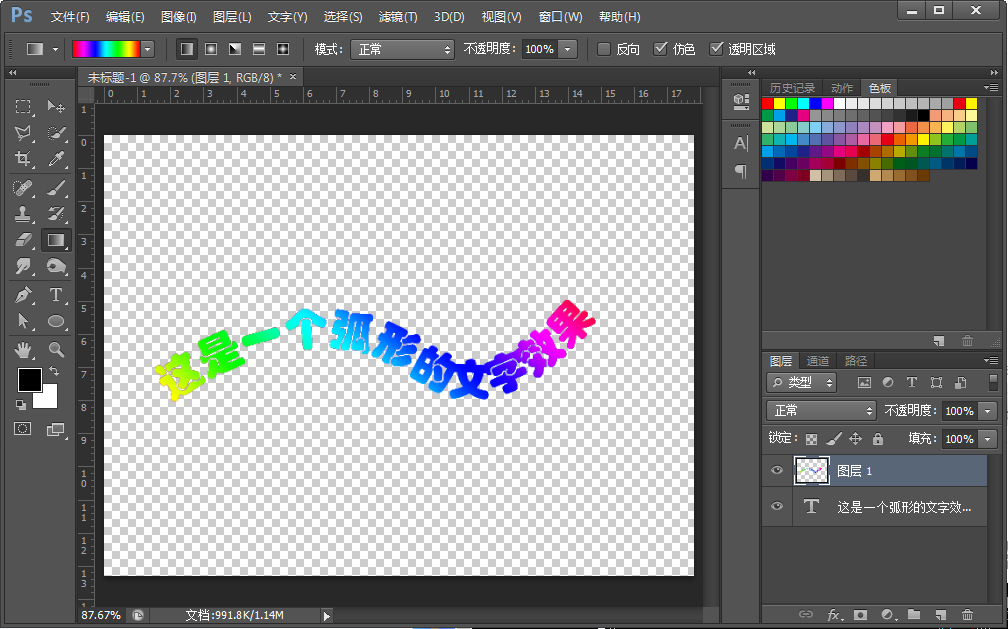Select the Ellipse shape tool

[56, 321]
